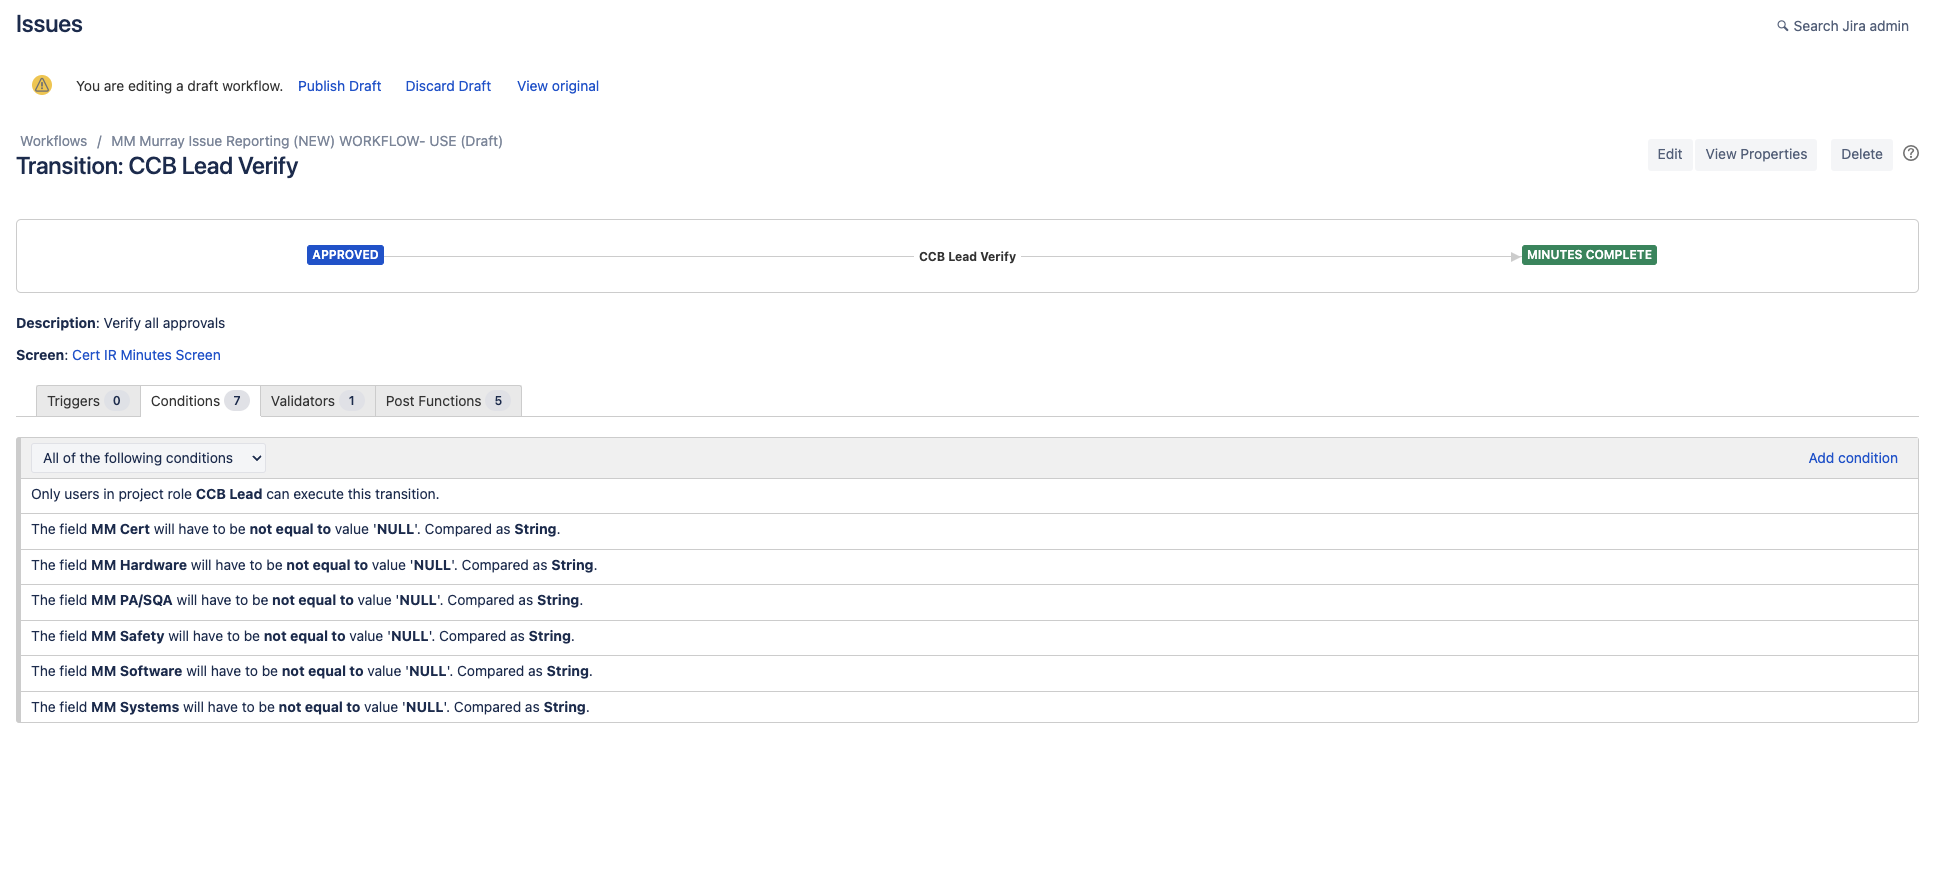Open the conditions logic dropdown

pyautogui.click(x=148, y=458)
